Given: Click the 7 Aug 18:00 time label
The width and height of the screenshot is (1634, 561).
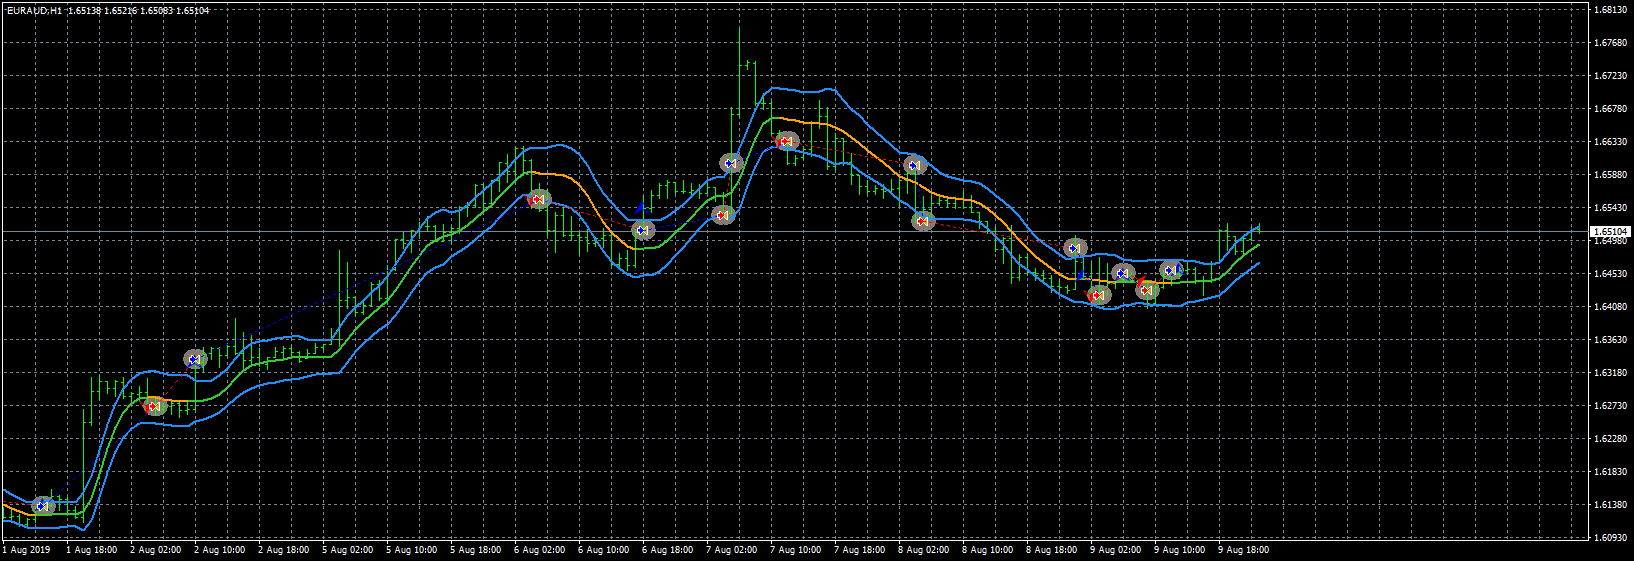Looking at the screenshot, I should [x=859, y=549].
